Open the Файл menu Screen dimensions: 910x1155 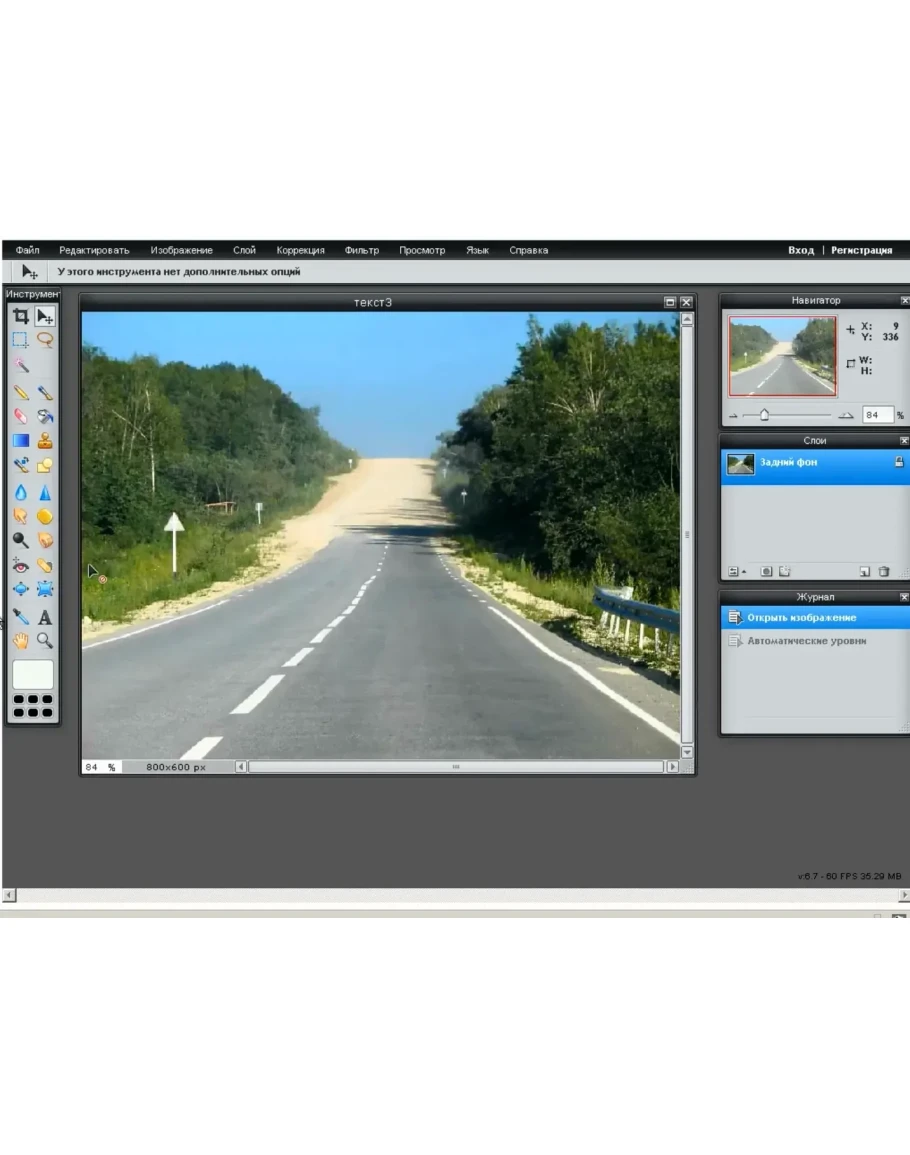tap(27, 250)
